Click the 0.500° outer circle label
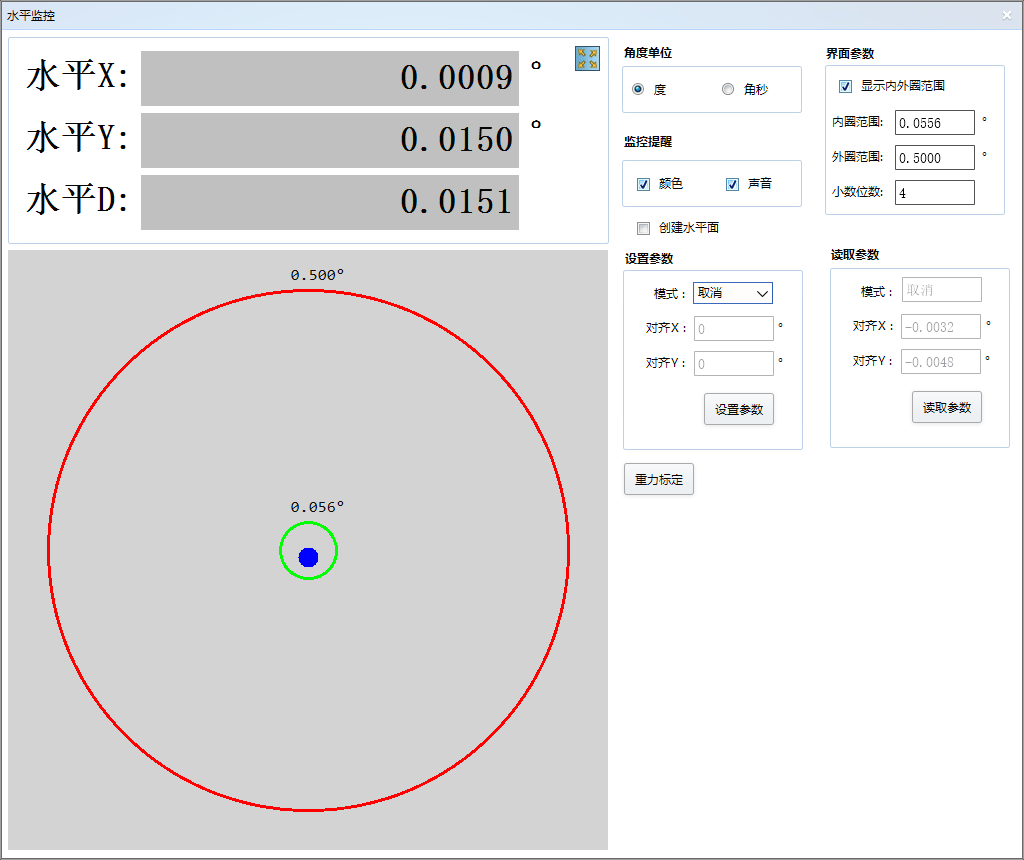Screen dimensions: 1024x860 tap(317, 275)
